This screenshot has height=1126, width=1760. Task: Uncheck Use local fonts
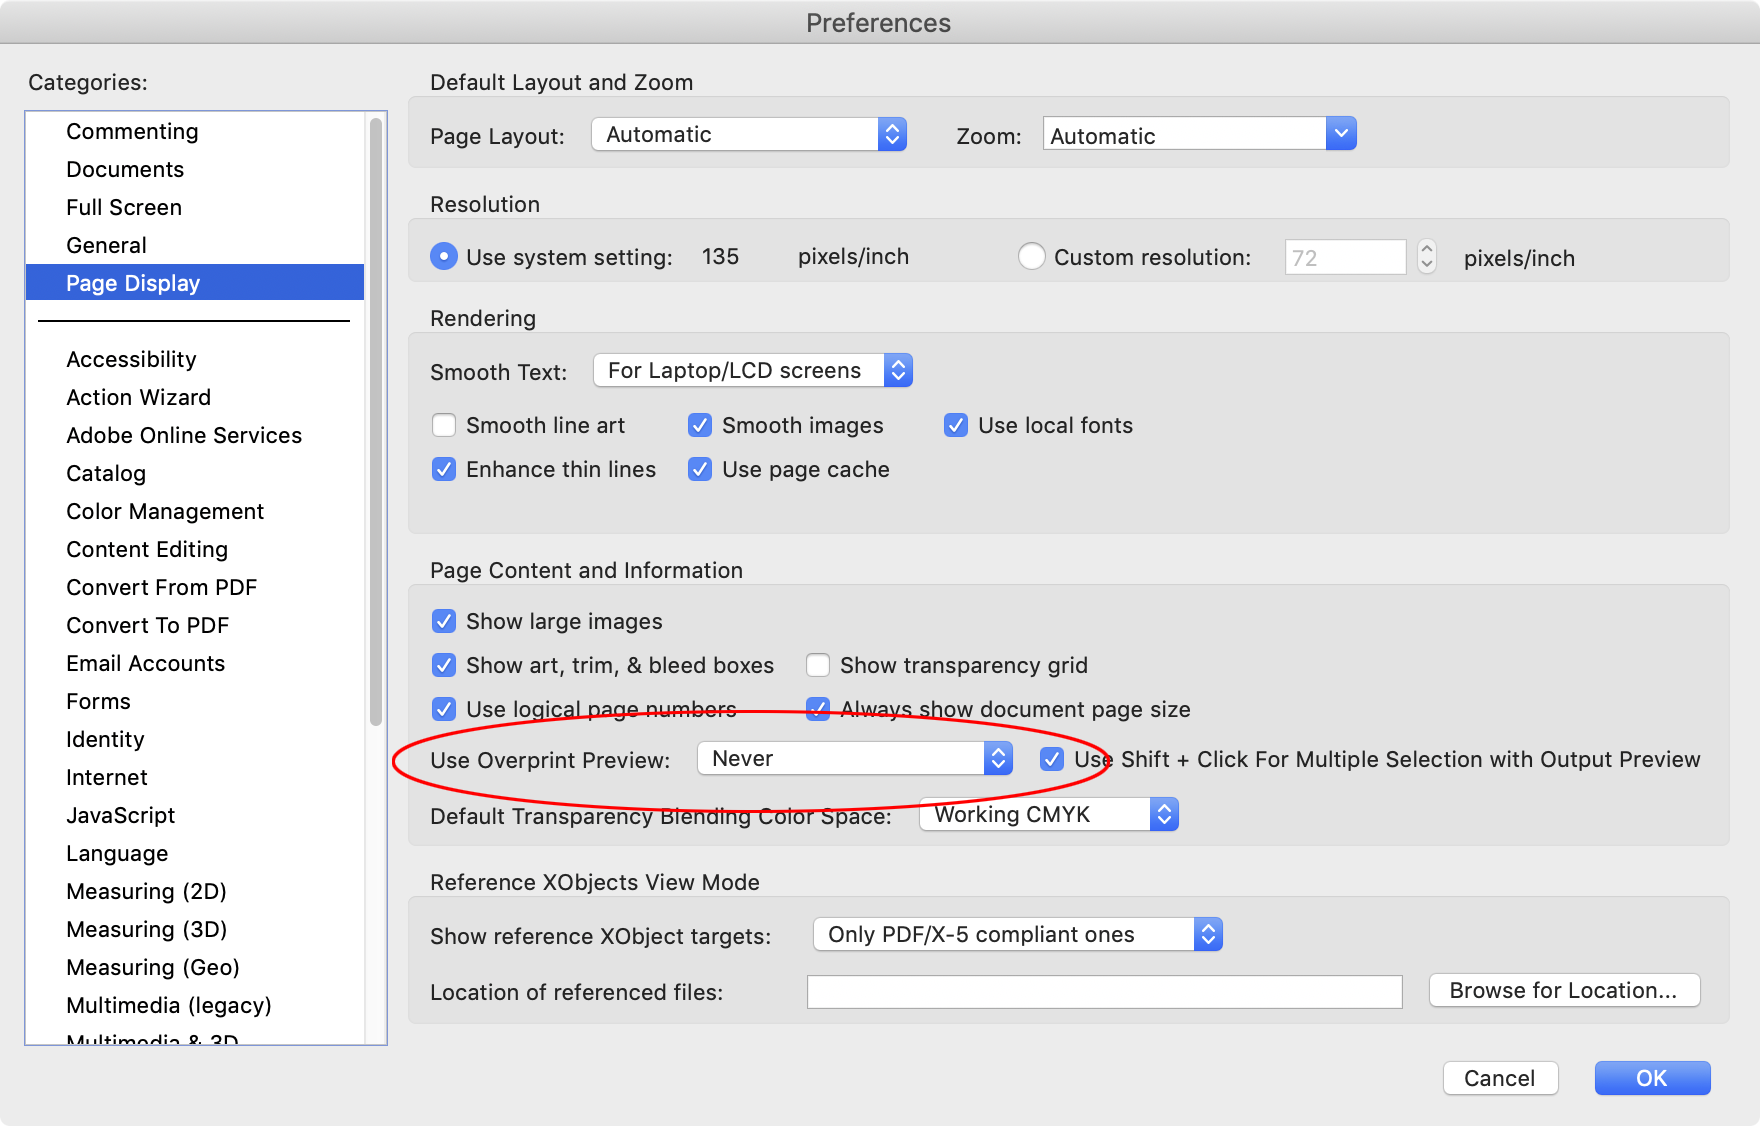(956, 425)
